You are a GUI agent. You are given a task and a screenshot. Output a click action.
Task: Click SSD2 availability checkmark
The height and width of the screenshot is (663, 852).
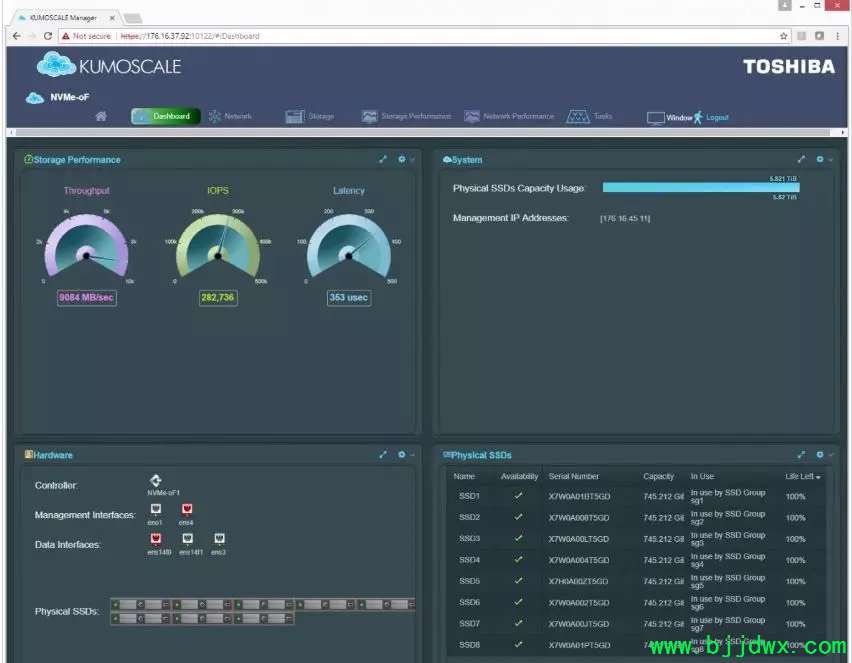(518, 517)
